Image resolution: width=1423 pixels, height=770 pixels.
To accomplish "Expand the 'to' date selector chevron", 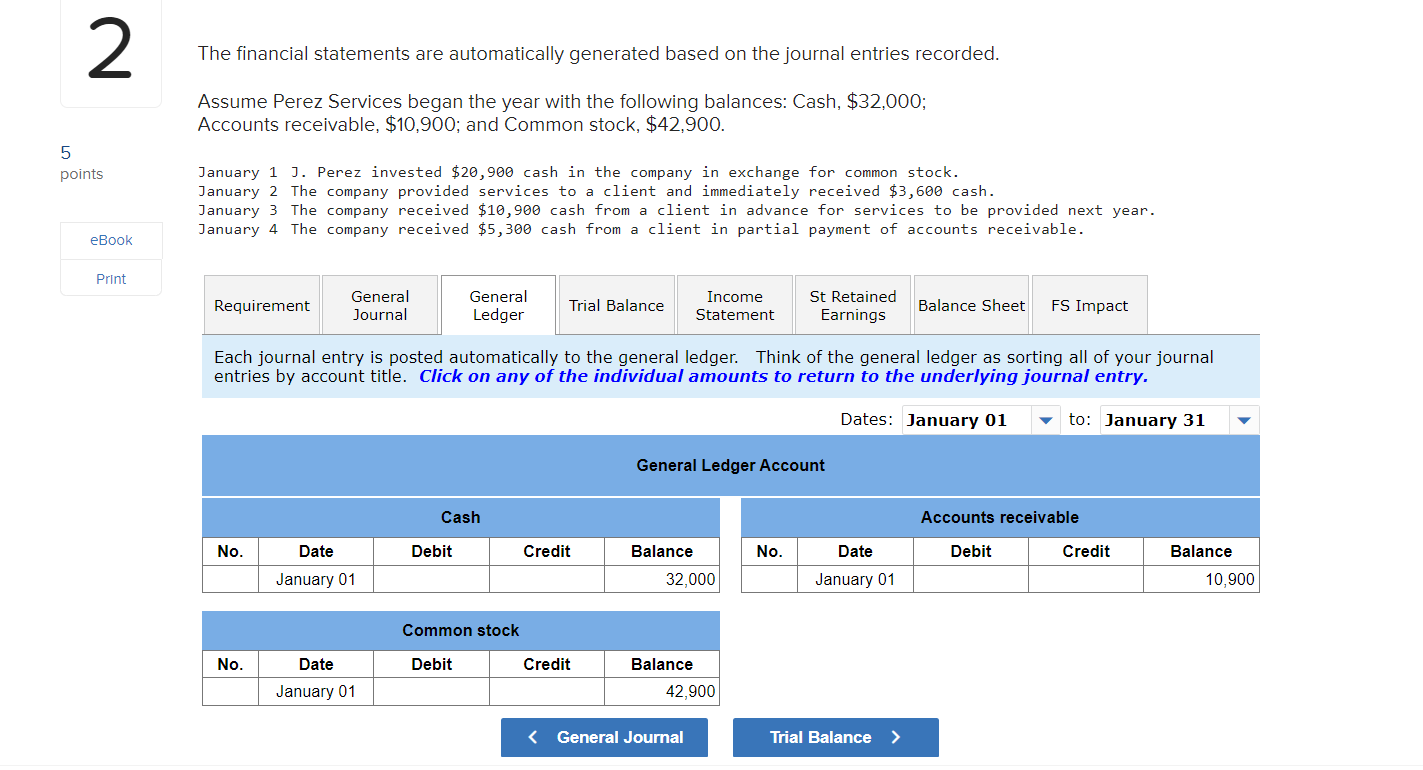I will pyautogui.click(x=1243, y=419).
